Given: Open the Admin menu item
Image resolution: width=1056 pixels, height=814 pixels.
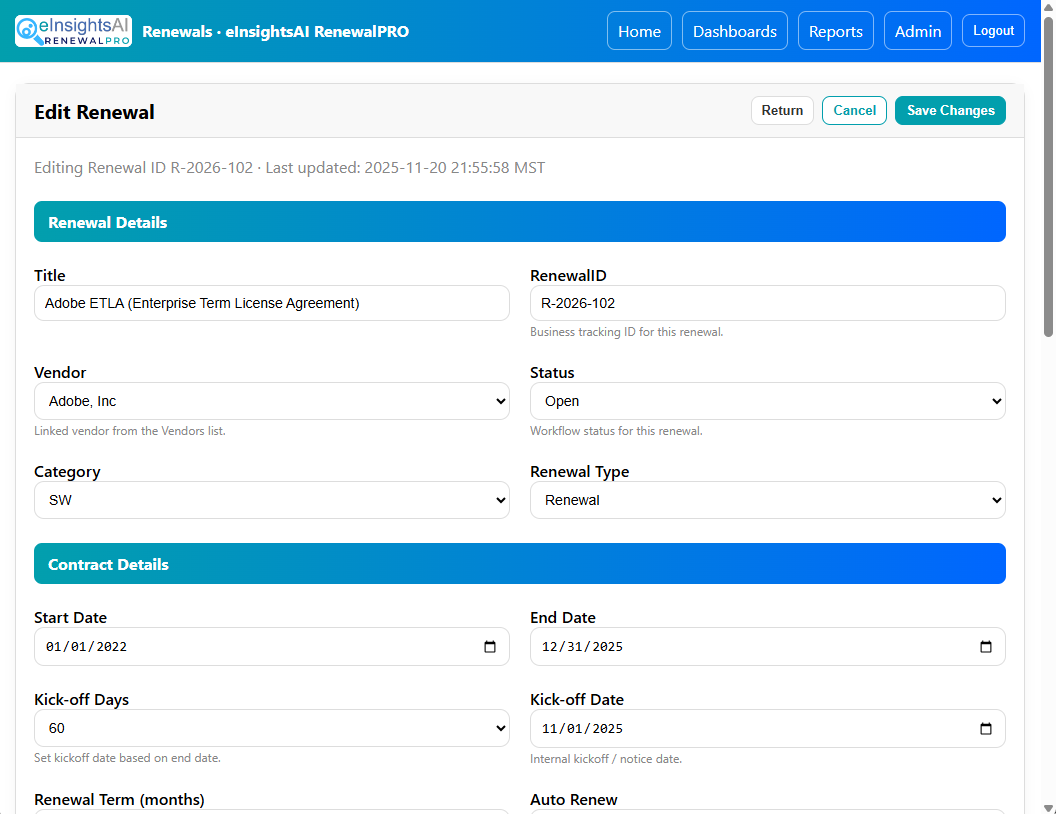Looking at the screenshot, I should 917,31.
